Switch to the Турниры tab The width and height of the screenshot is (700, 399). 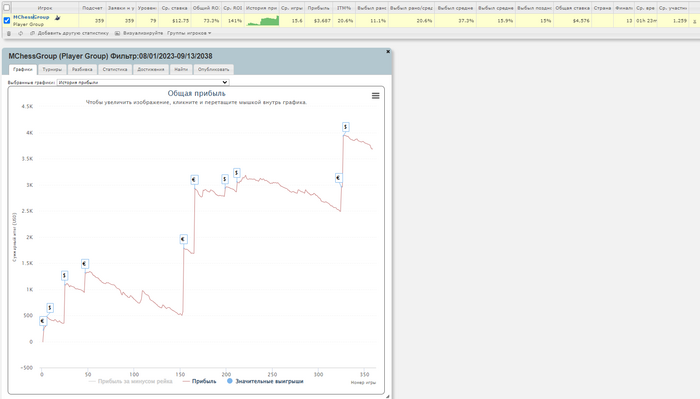[x=52, y=69]
